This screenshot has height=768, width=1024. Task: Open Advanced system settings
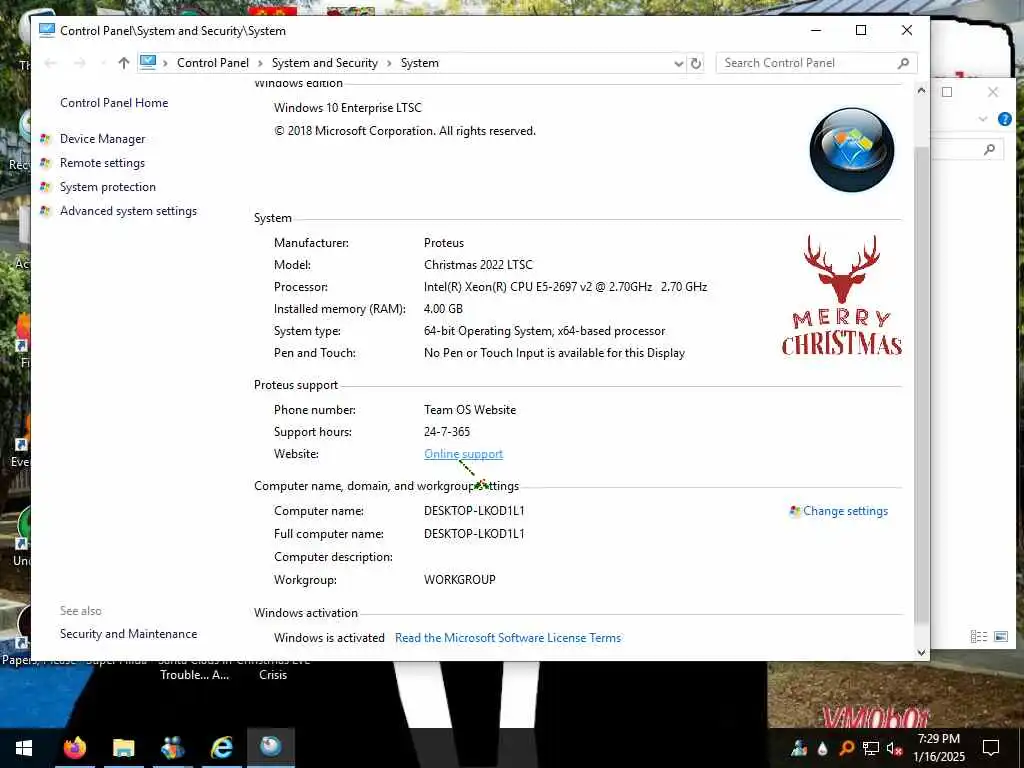(129, 211)
